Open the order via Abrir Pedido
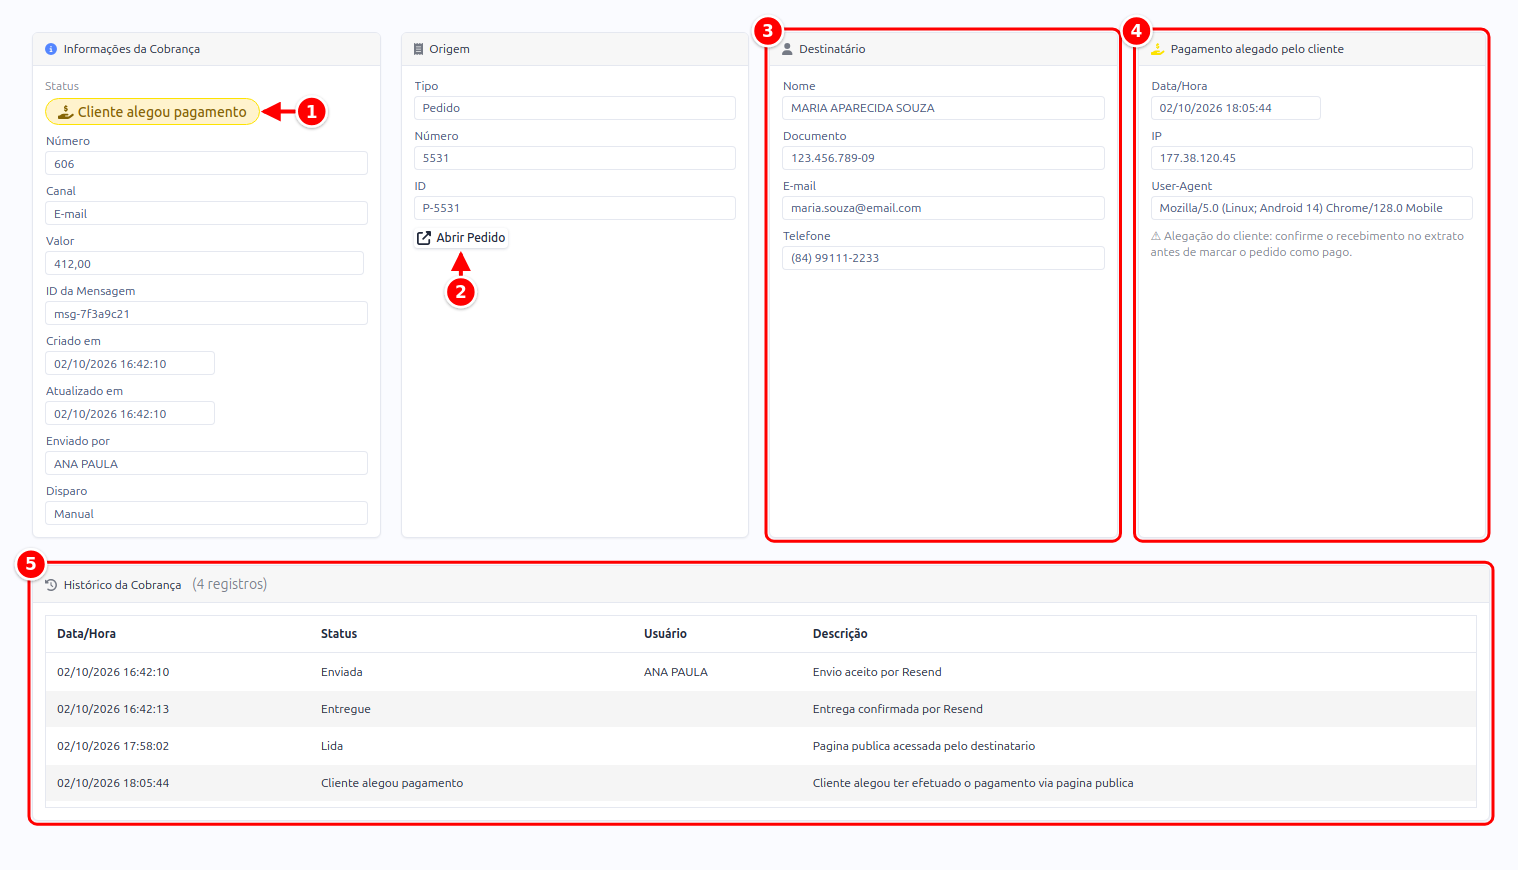Viewport: 1518px width, 870px height. coord(461,238)
